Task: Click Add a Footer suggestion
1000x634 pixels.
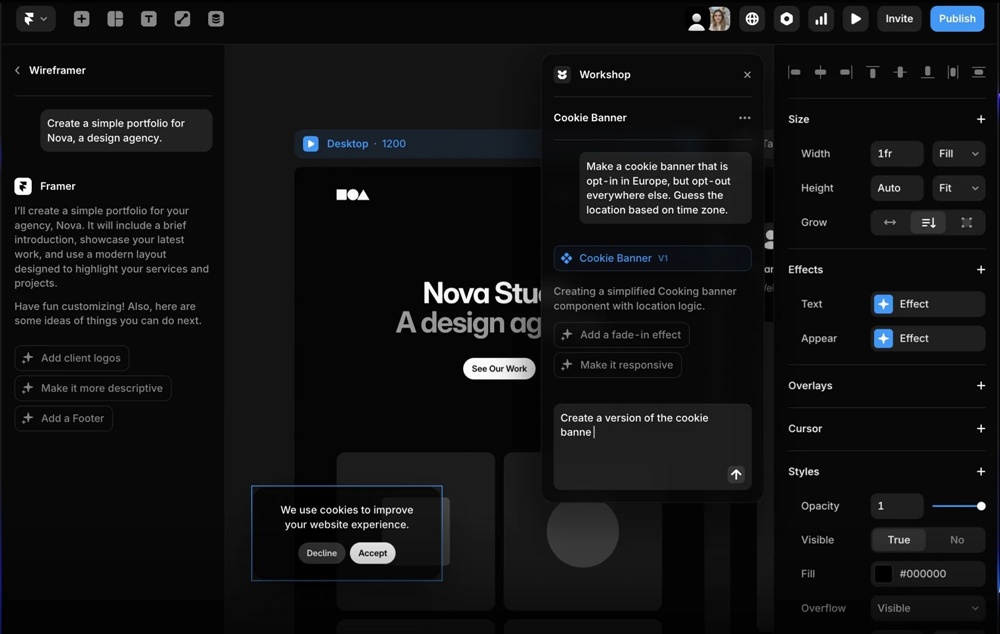Action: point(64,418)
